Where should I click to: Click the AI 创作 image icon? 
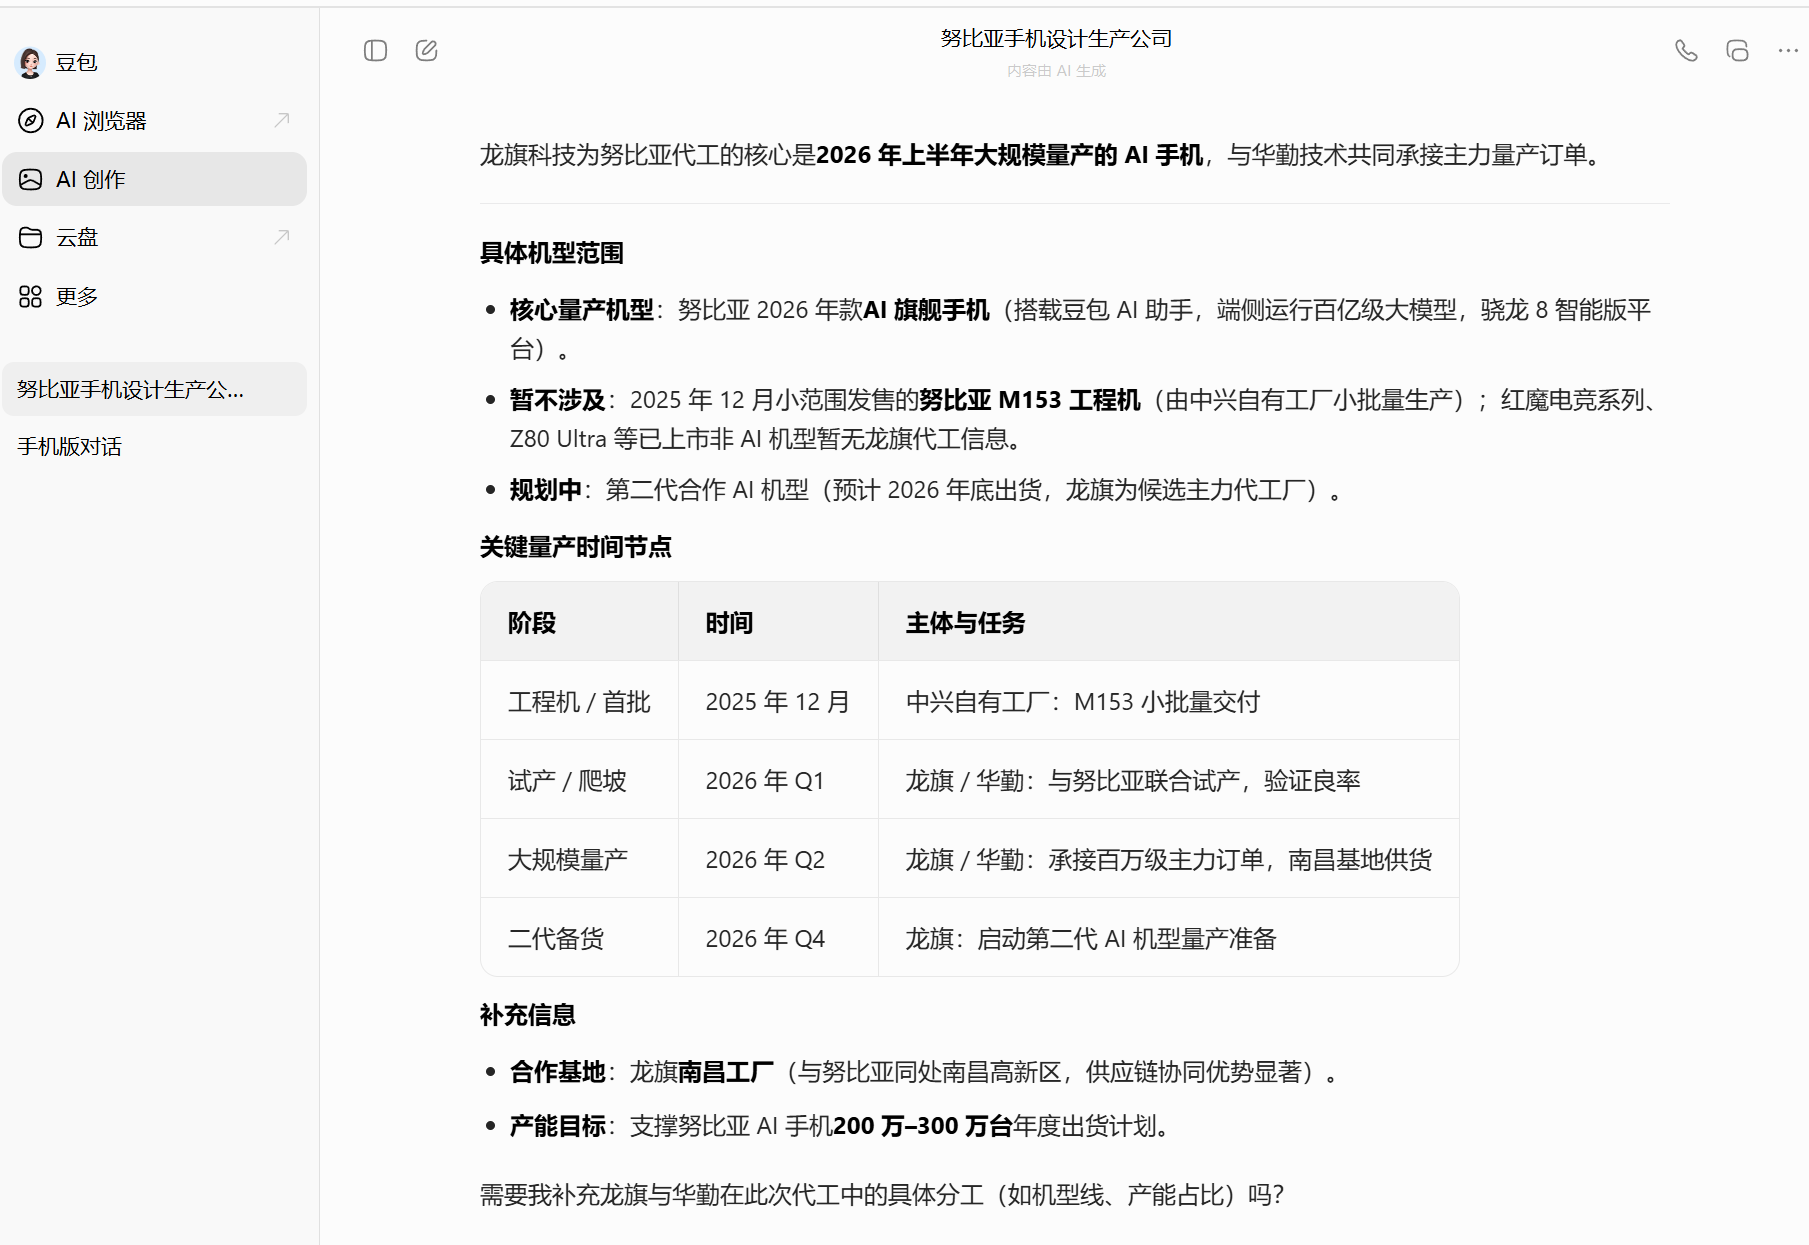pos(31,180)
